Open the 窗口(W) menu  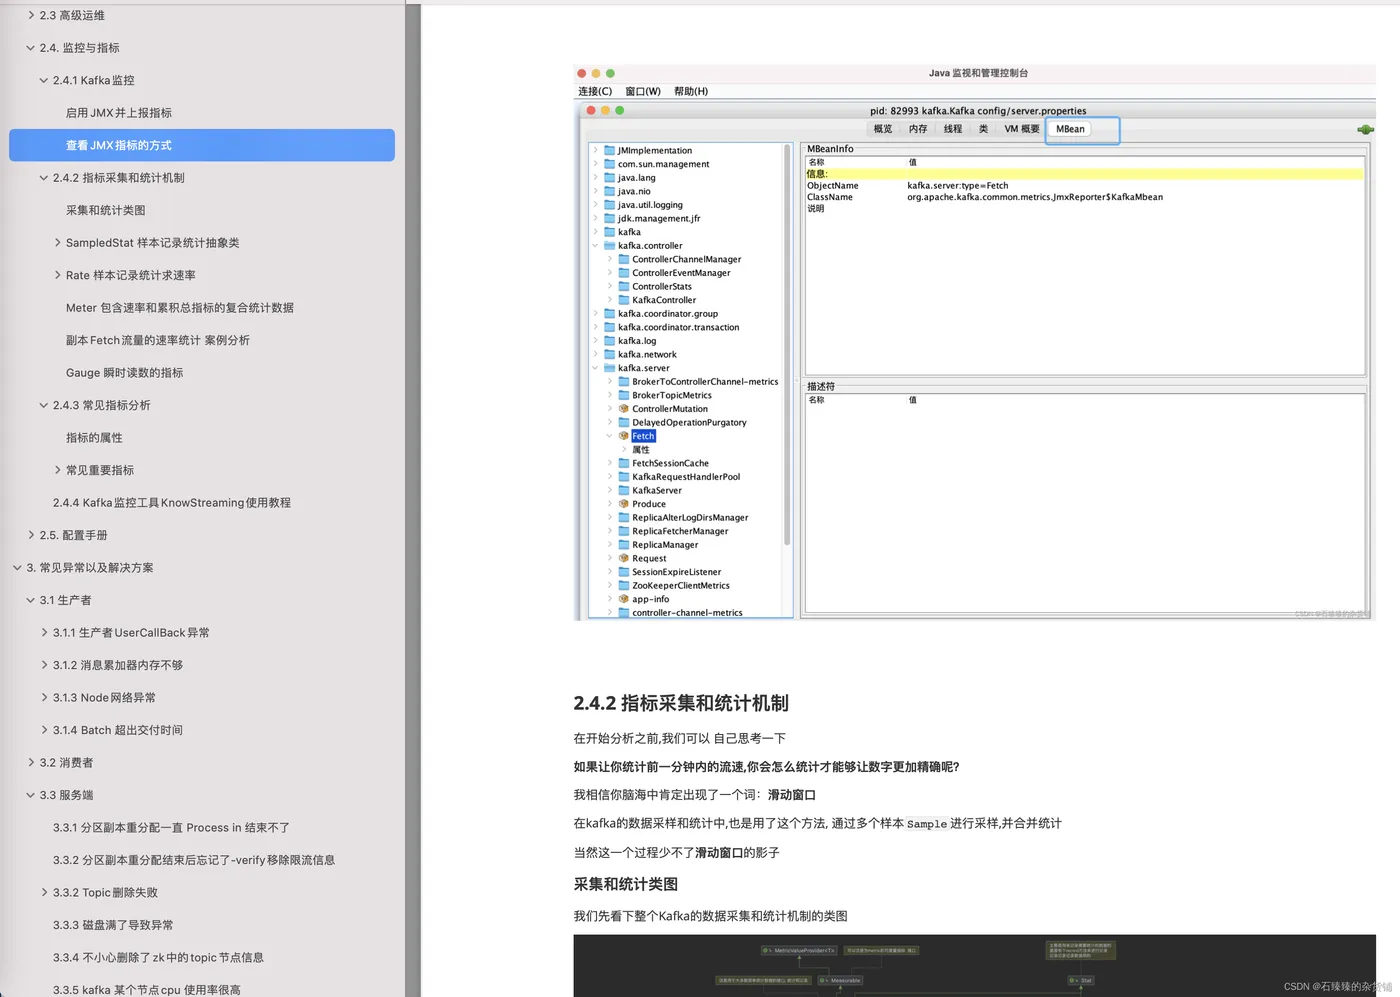pyautogui.click(x=643, y=91)
